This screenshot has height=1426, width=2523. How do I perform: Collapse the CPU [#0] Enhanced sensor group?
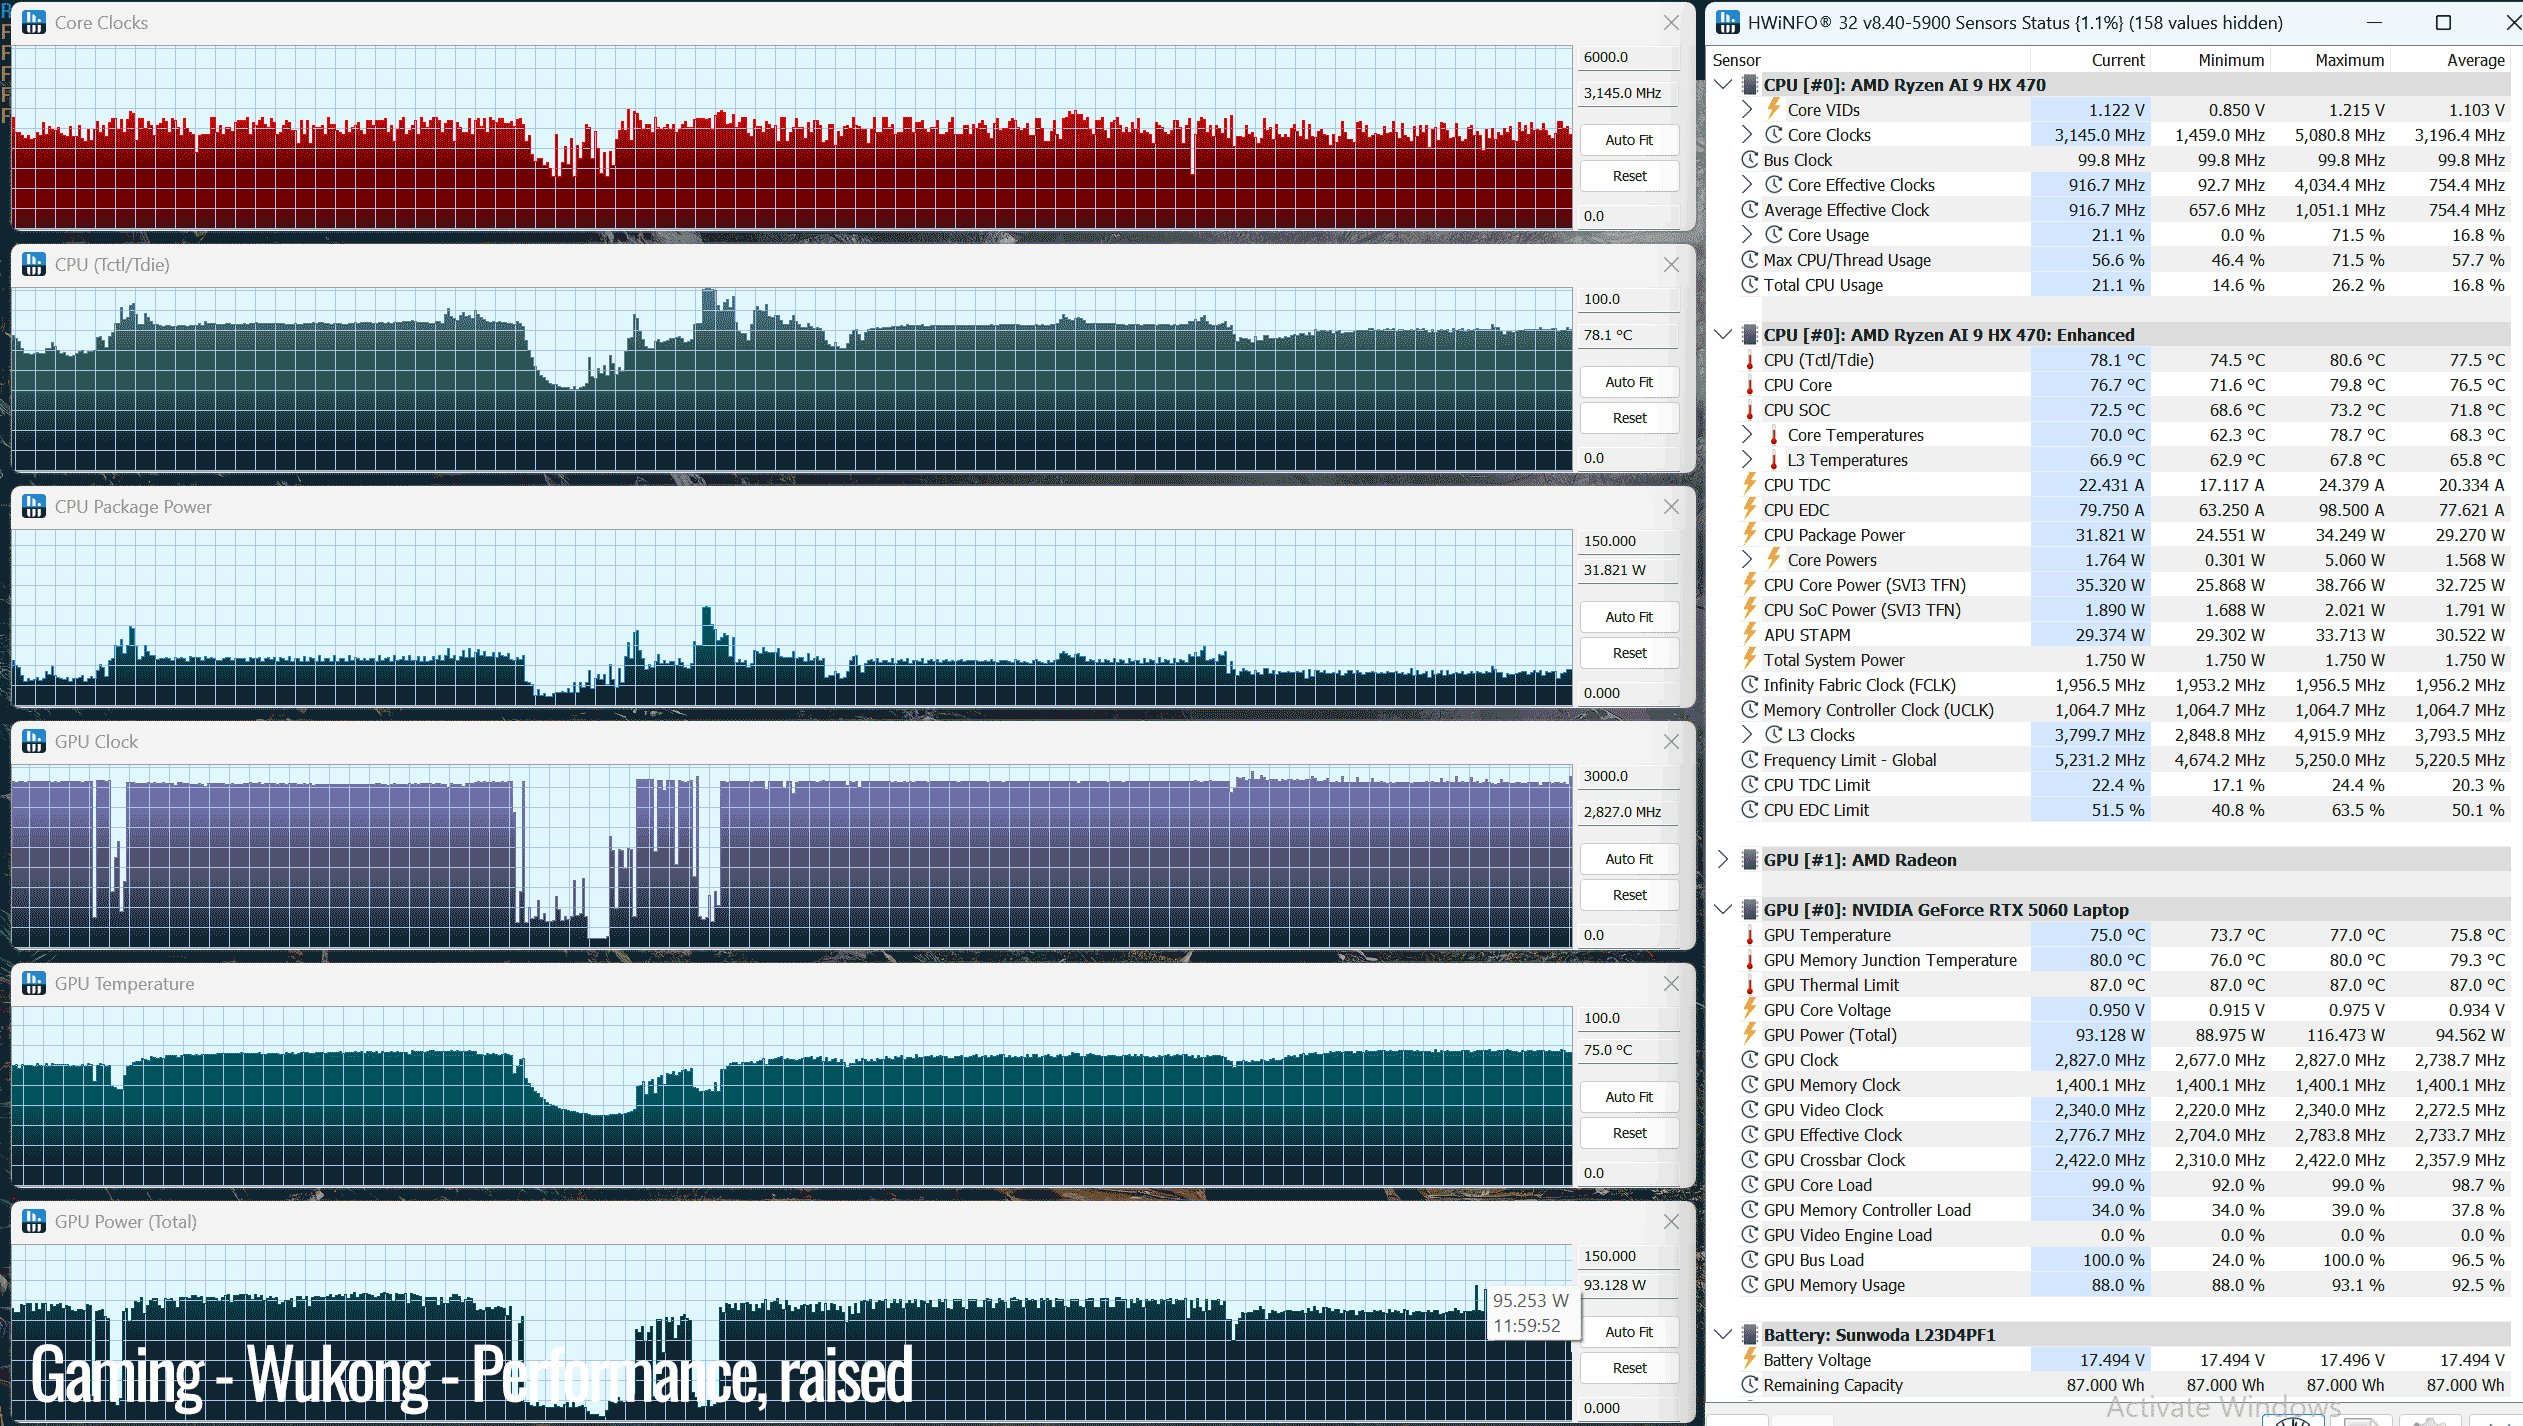pyautogui.click(x=1722, y=335)
